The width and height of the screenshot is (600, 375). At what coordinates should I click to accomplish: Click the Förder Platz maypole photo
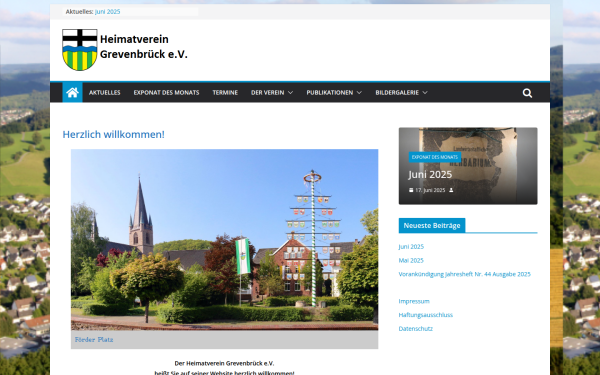tap(225, 240)
